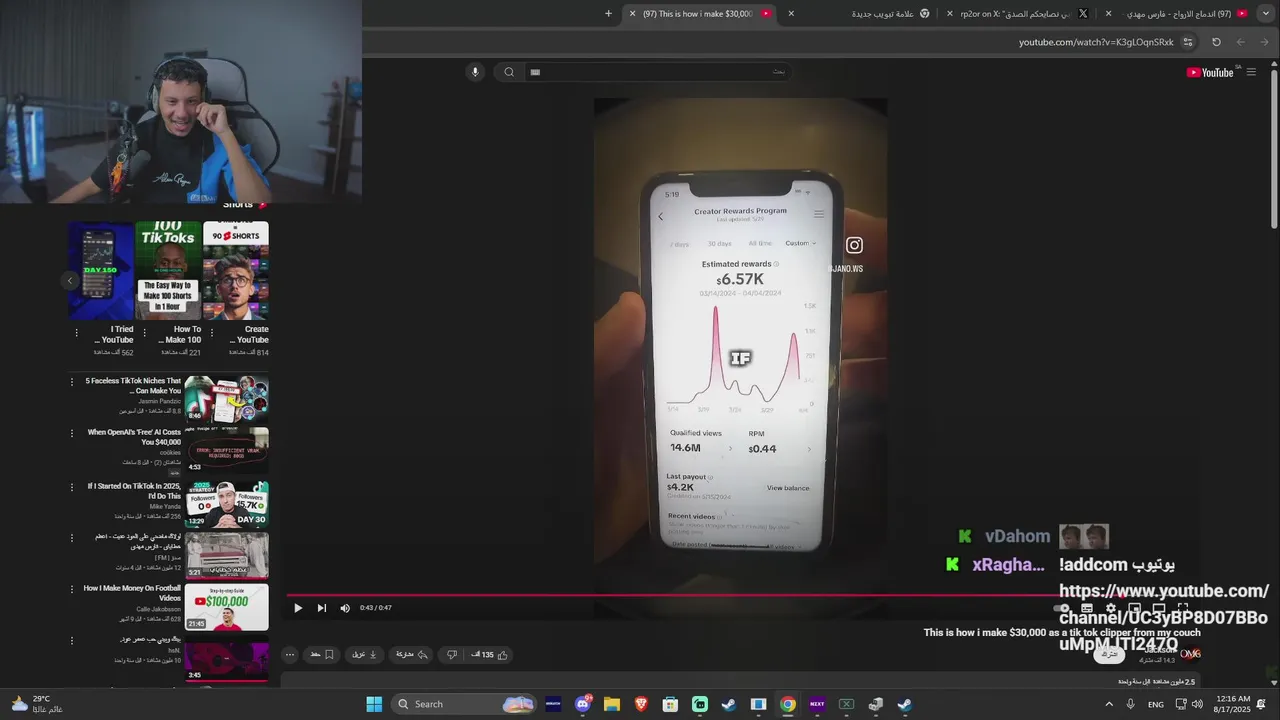
Task: Open video settings gear icon
Action: pos(1110,608)
